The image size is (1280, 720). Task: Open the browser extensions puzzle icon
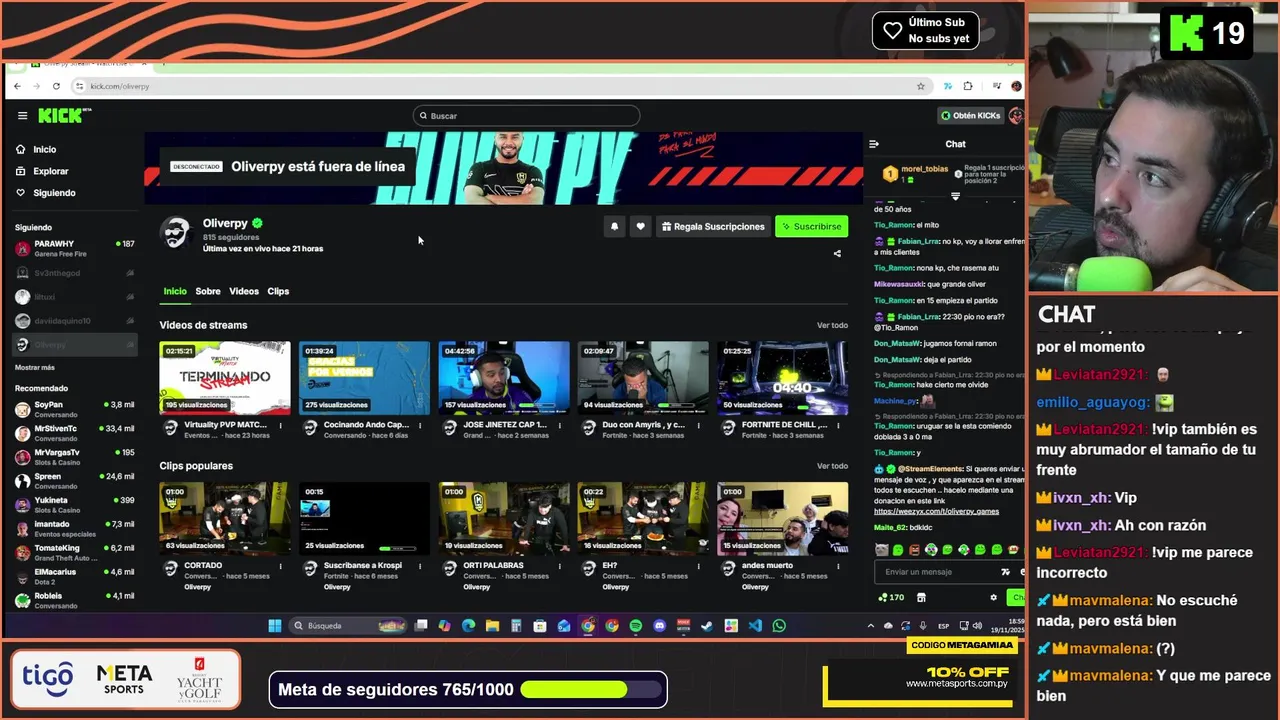(x=968, y=86)
